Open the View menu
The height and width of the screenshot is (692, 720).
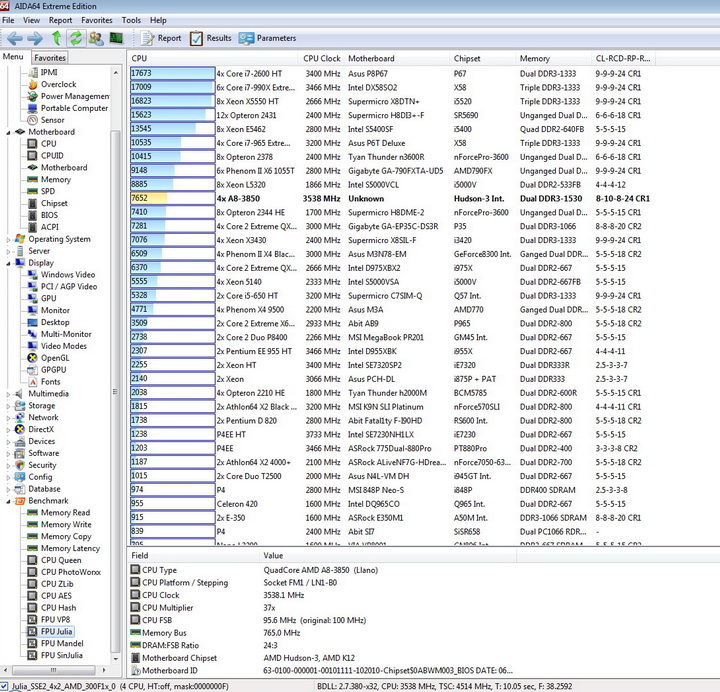[31, 20]
